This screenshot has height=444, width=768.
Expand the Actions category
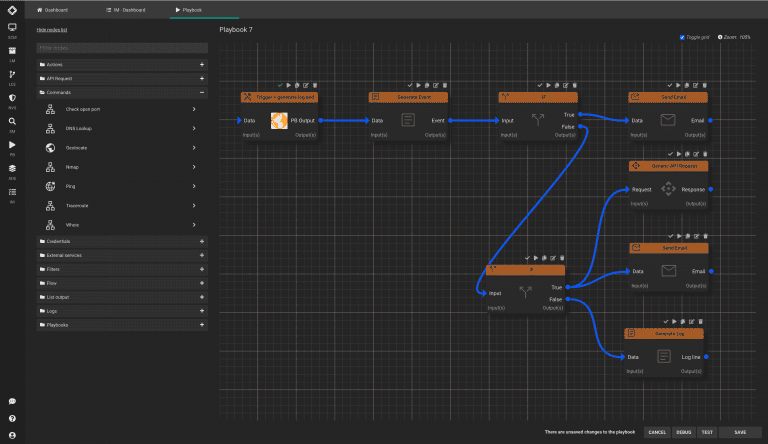click(122, 65)
